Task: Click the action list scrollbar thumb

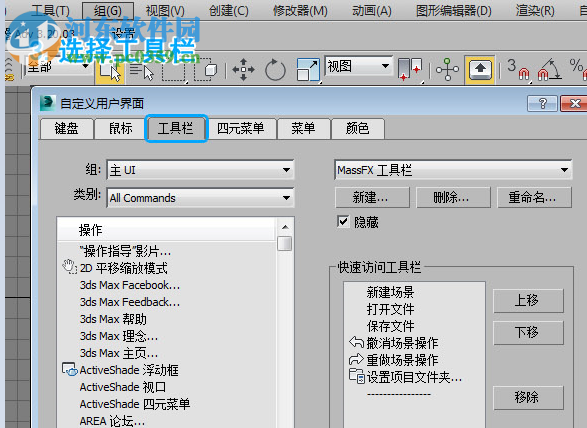Action: point(285,243)
